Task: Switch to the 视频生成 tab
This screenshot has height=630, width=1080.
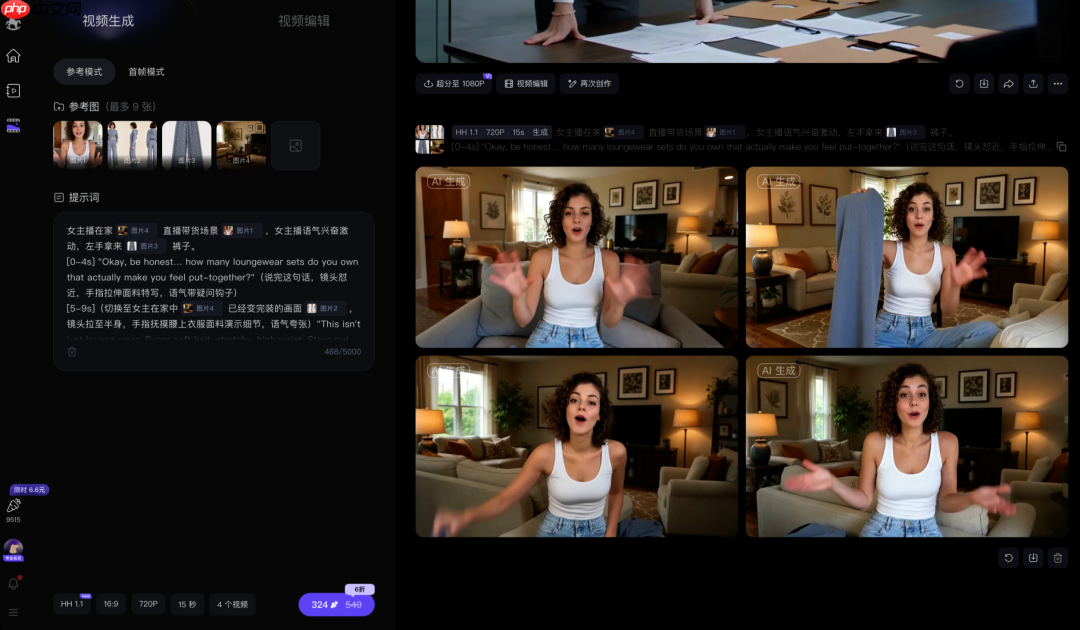Action: (108, 21)
